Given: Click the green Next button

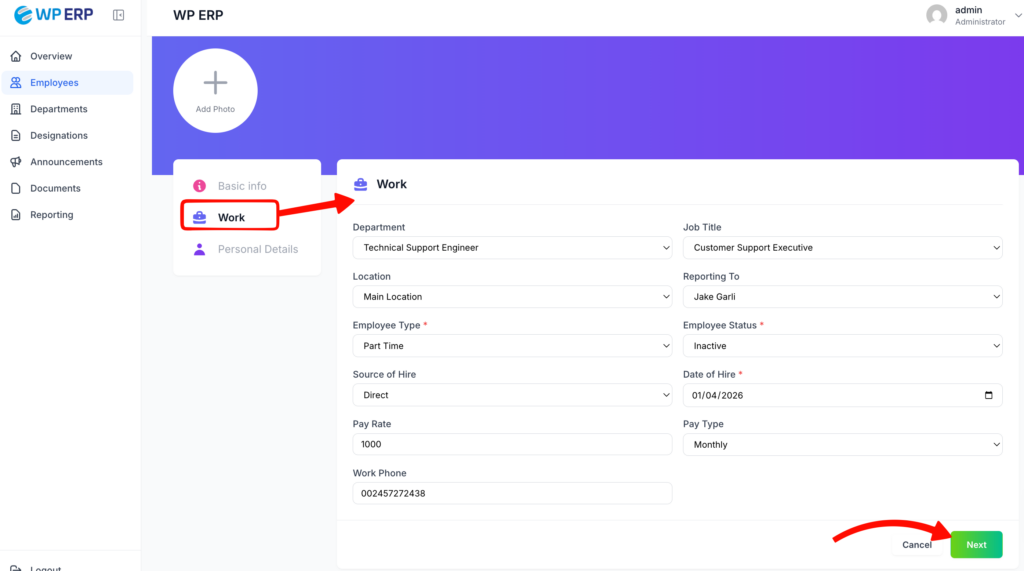Looking at the screenshot, I should tap(976, 545).
